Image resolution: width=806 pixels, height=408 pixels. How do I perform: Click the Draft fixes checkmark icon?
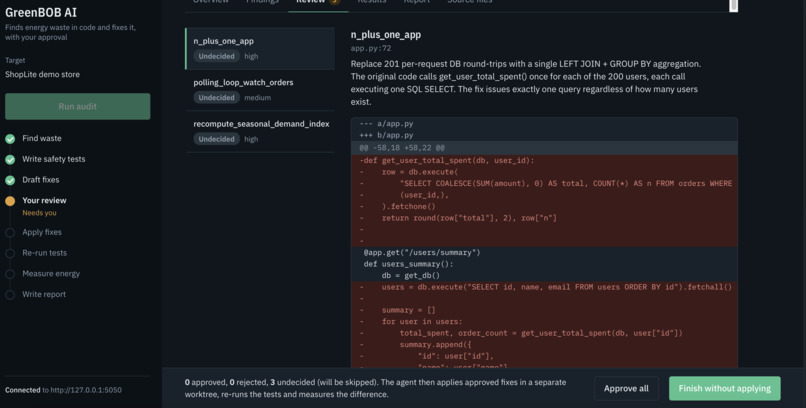[x=10, y=180]
